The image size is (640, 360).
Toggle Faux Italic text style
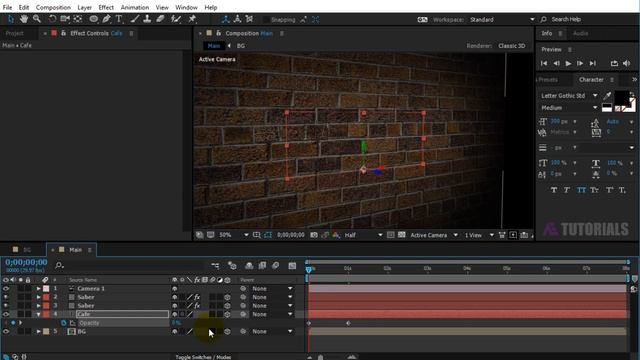point(567,190)
